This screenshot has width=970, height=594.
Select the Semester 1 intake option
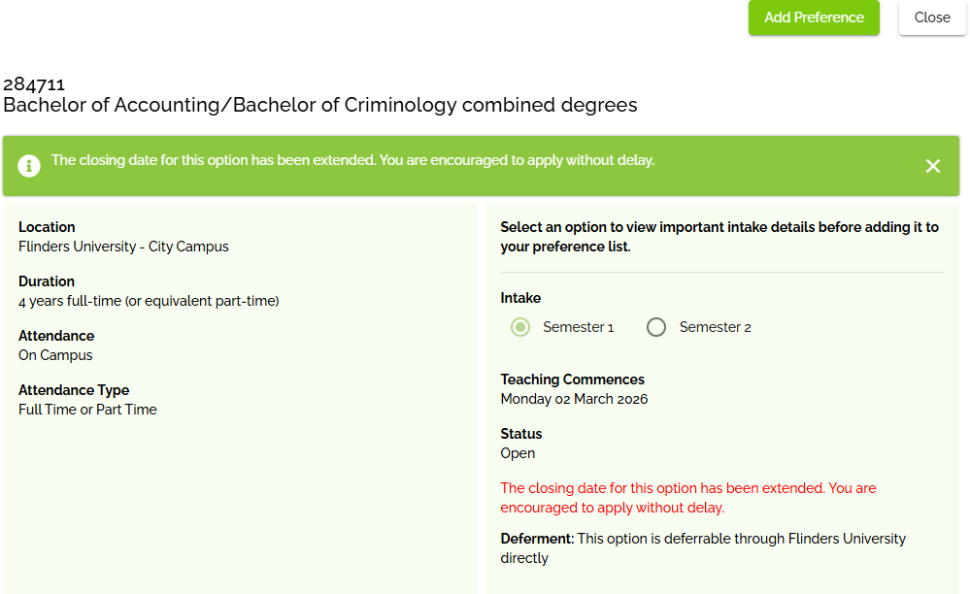[x=520, y=327]
